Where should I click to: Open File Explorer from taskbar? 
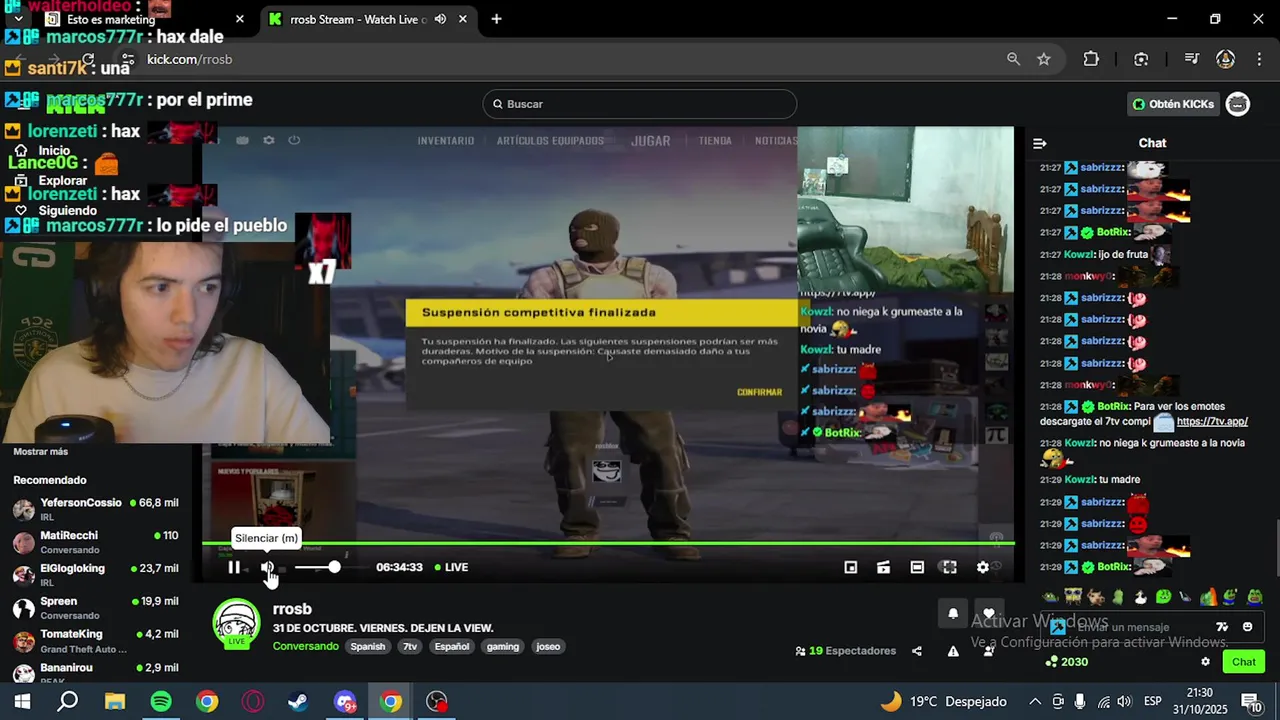(x=115, y=701)
